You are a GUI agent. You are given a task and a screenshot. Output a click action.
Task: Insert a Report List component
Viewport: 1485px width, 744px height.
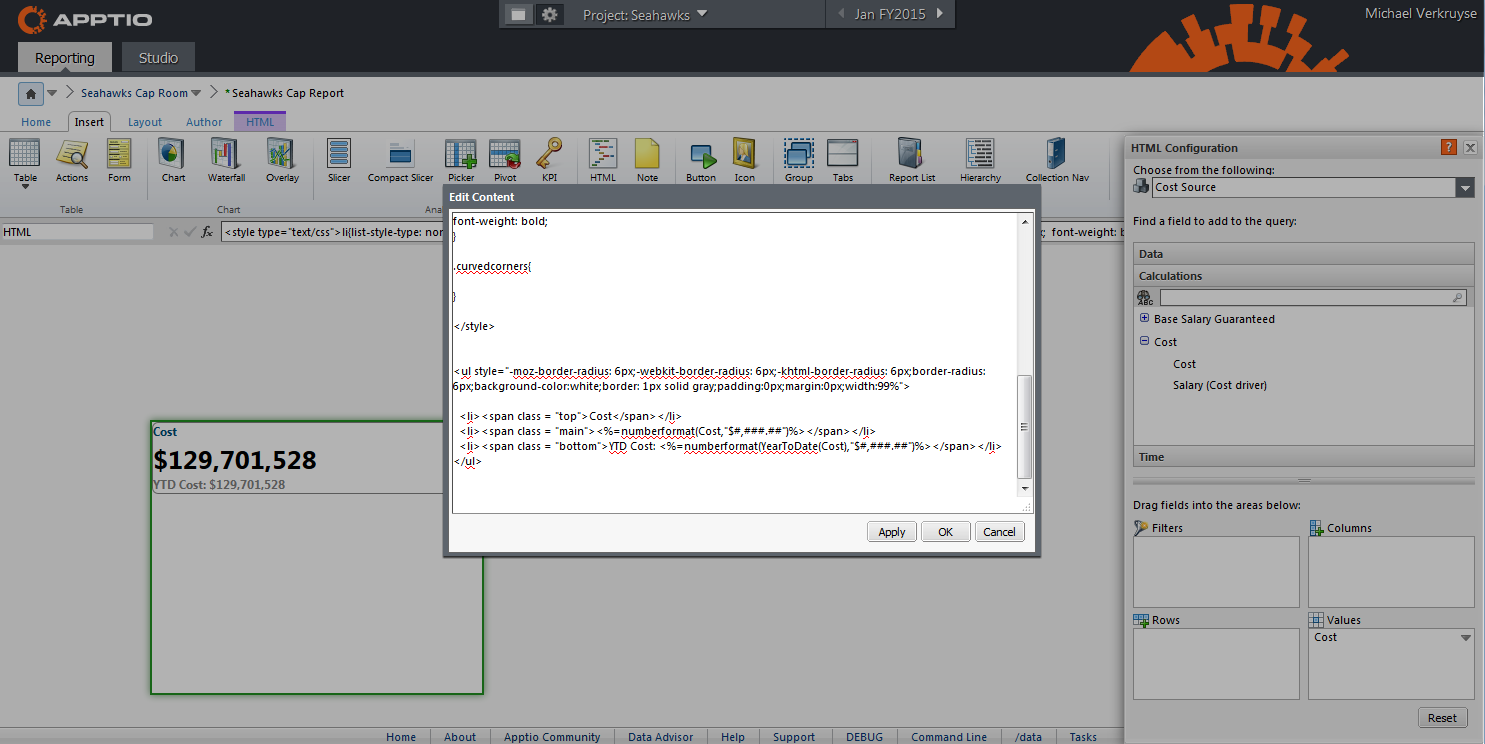point(912,159)
